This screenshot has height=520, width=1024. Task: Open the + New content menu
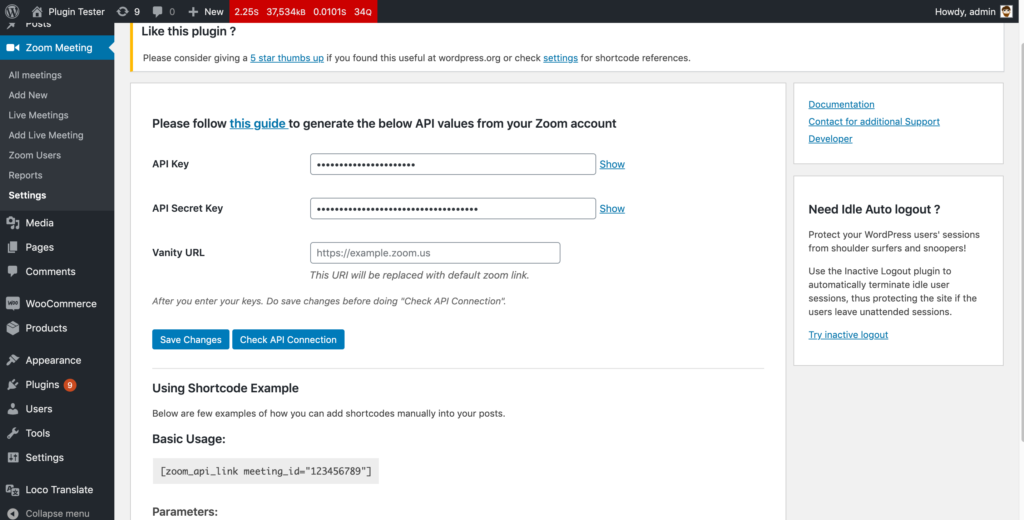206,11
